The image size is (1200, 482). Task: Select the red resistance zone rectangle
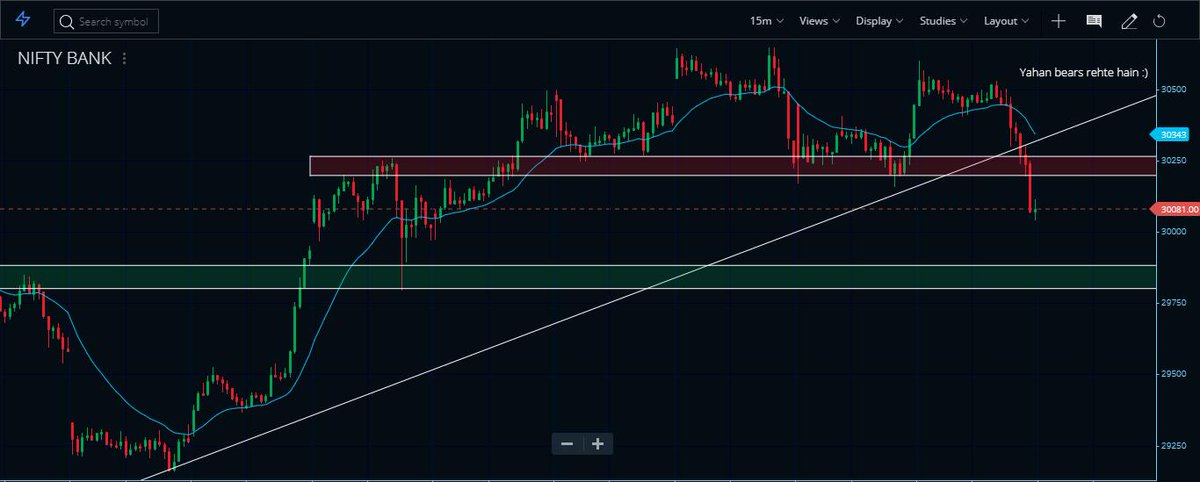(x=732, y=166)
